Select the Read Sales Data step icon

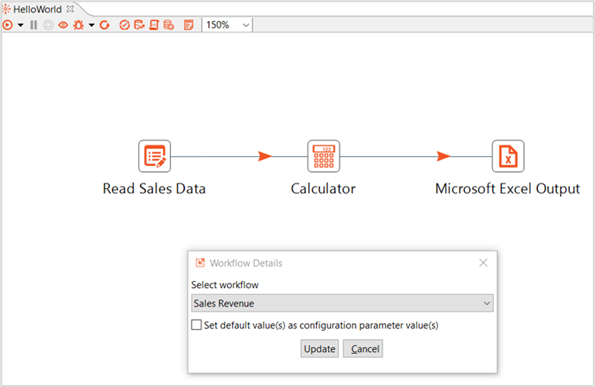(154, 156)
